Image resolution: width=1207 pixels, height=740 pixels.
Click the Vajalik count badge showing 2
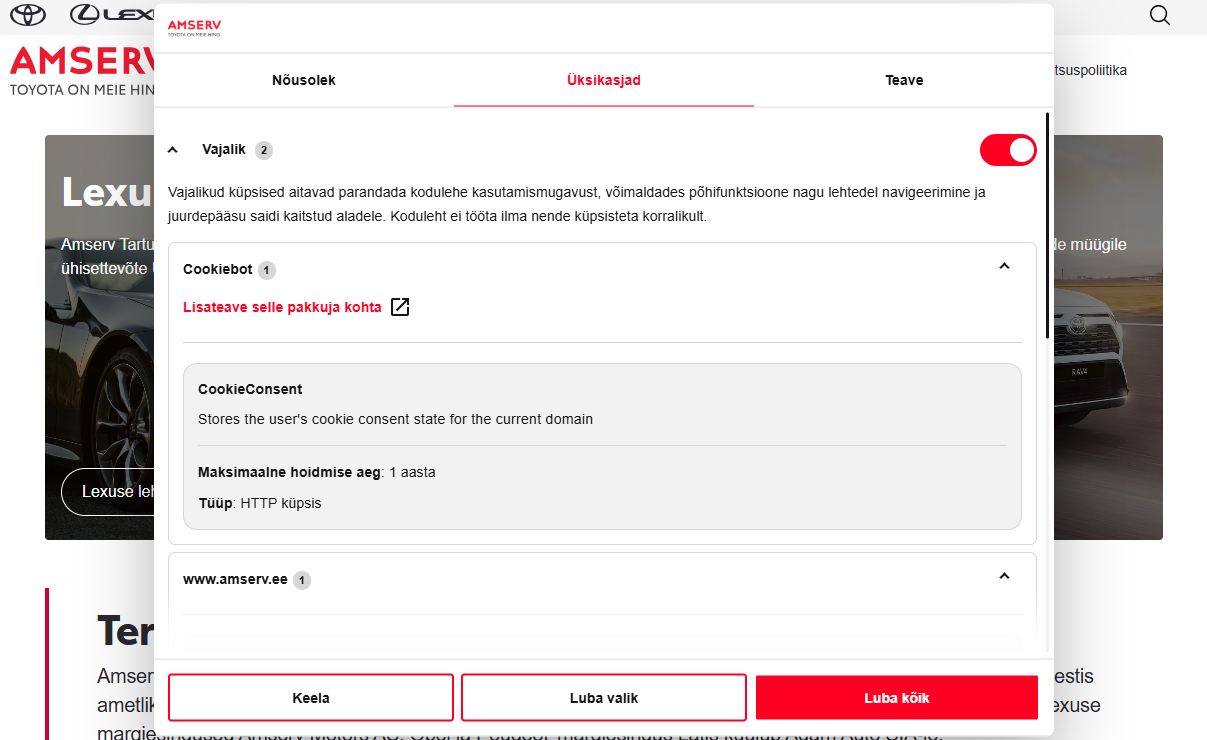pos(263,150)
